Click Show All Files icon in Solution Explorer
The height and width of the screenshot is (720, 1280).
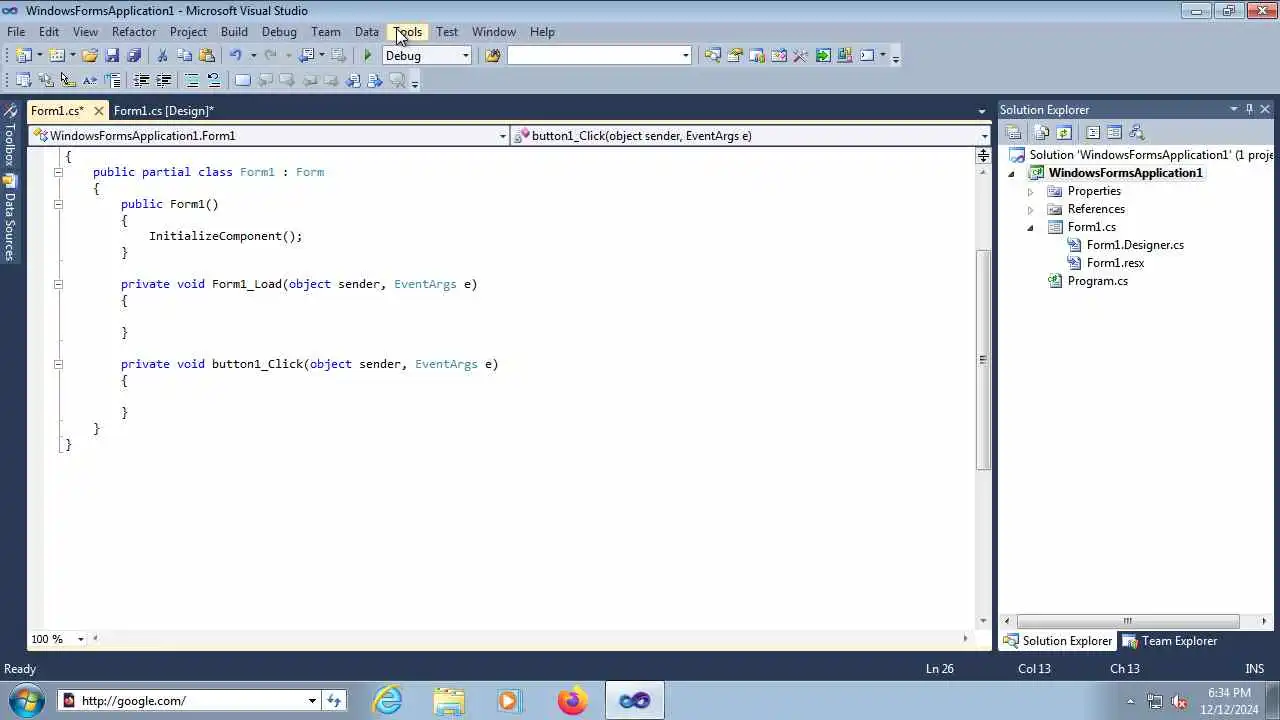pos(1042,133)
